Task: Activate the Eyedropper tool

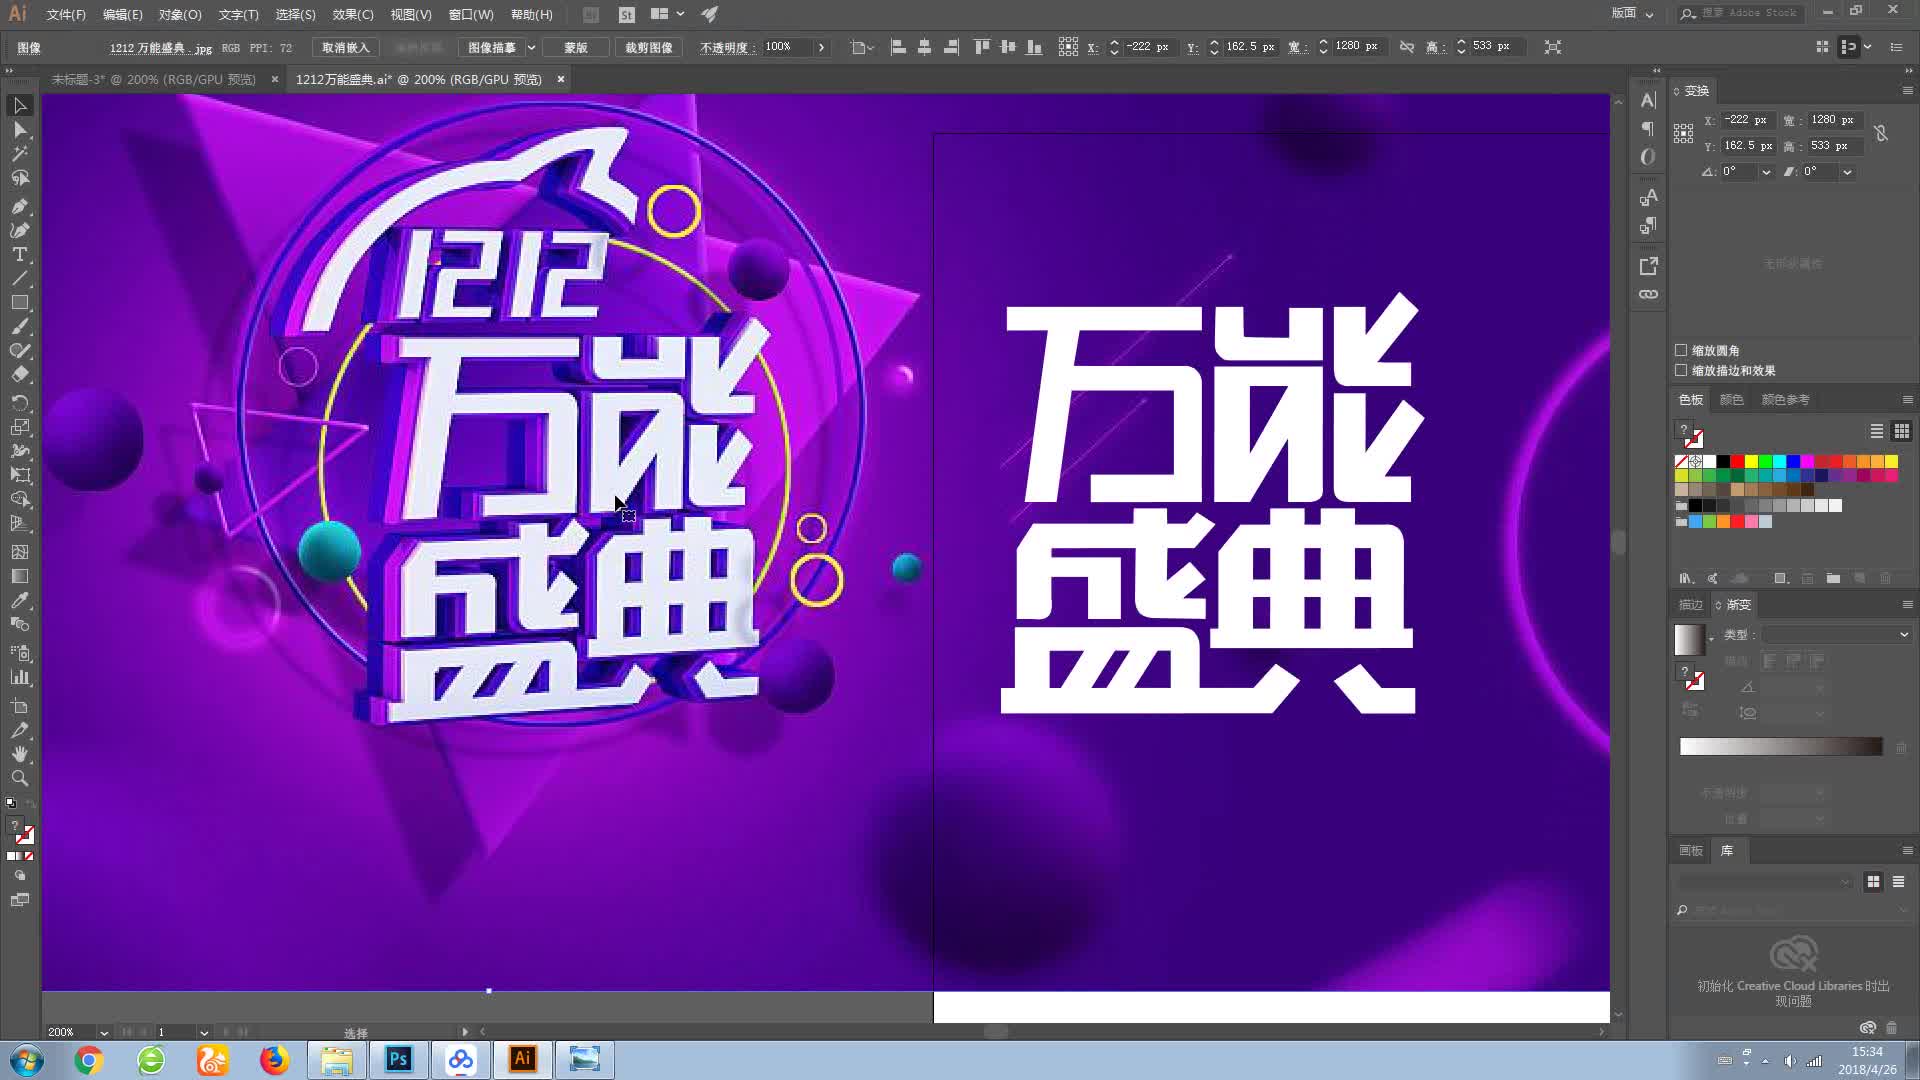Action: 19,600
